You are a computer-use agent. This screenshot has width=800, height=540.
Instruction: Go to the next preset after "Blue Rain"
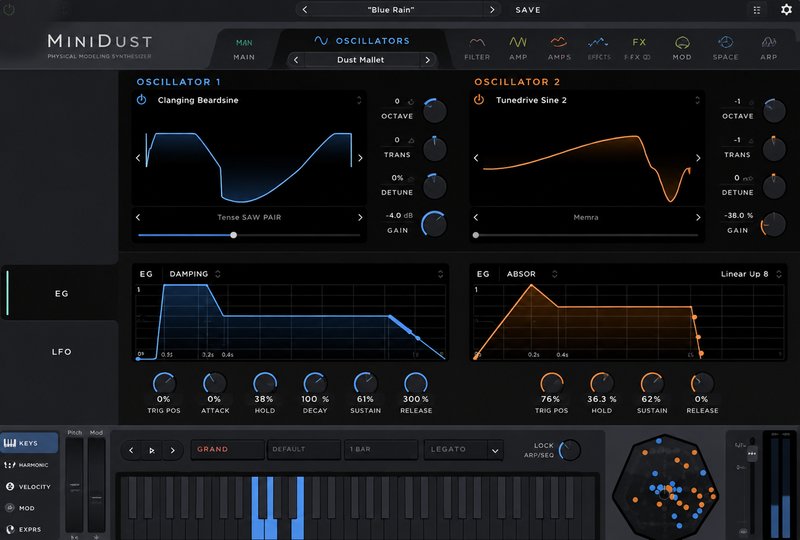point(492,10)
